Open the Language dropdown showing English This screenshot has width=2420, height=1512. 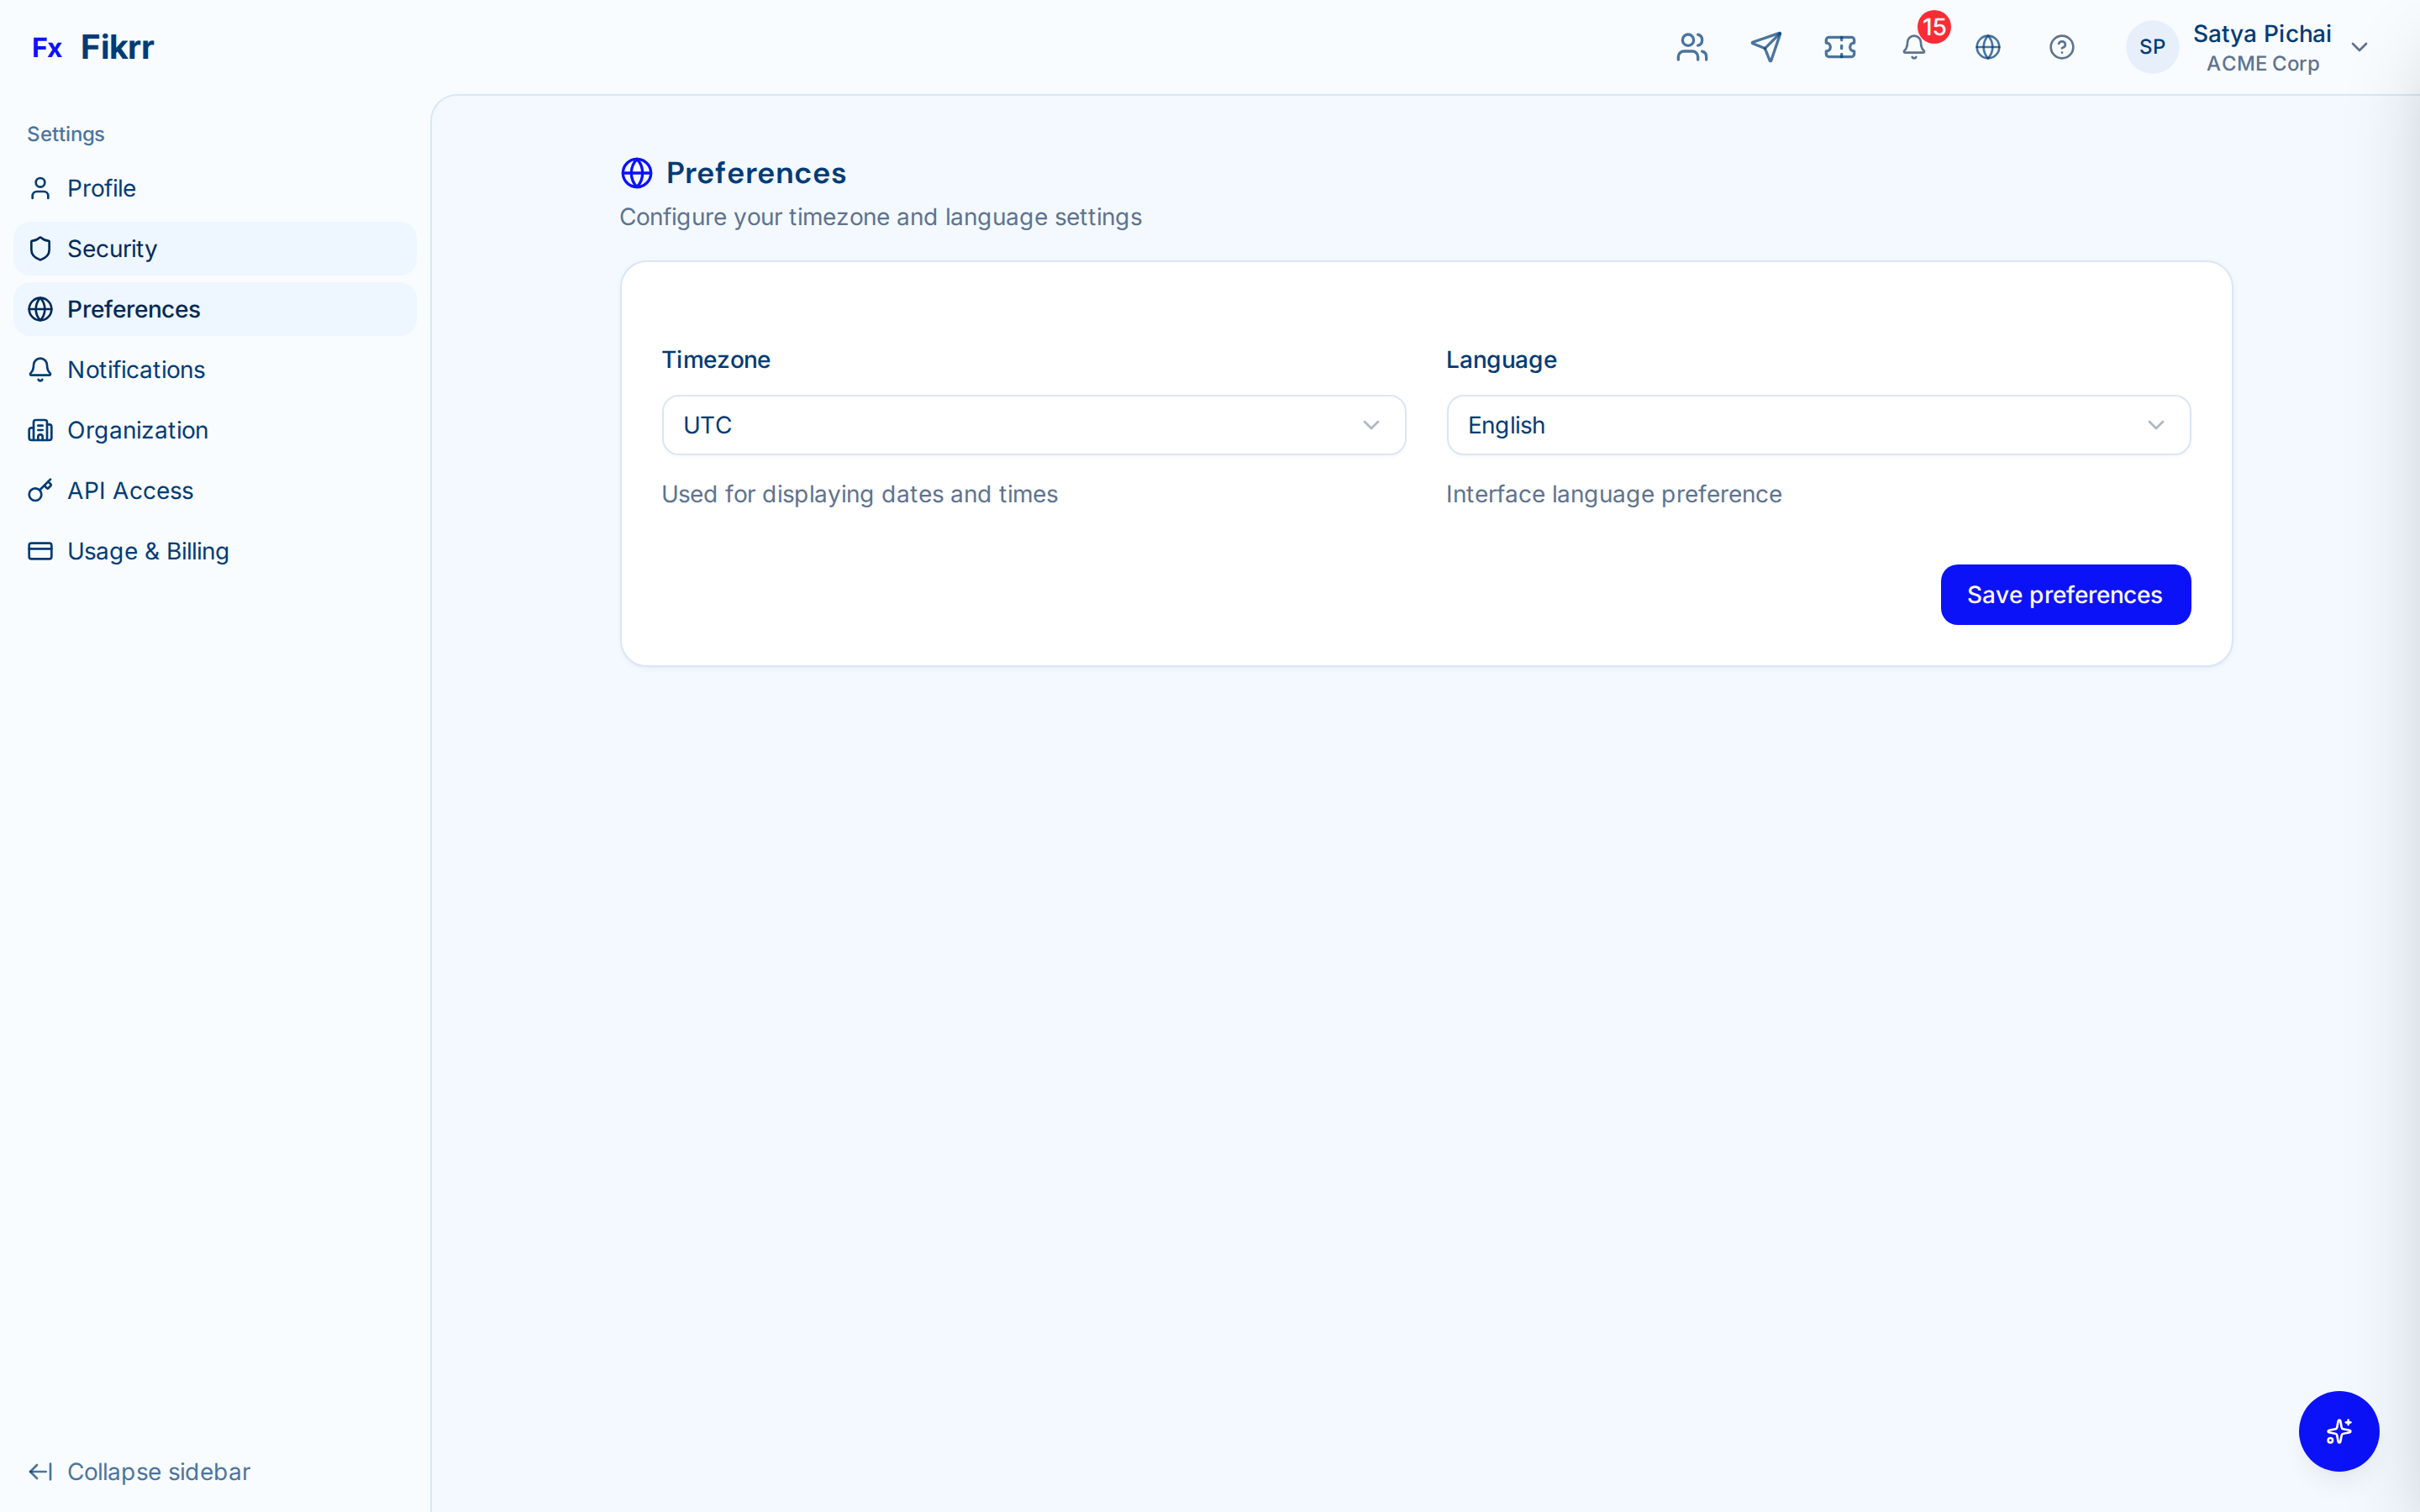pyautogui.click(x=1817, y=424)
